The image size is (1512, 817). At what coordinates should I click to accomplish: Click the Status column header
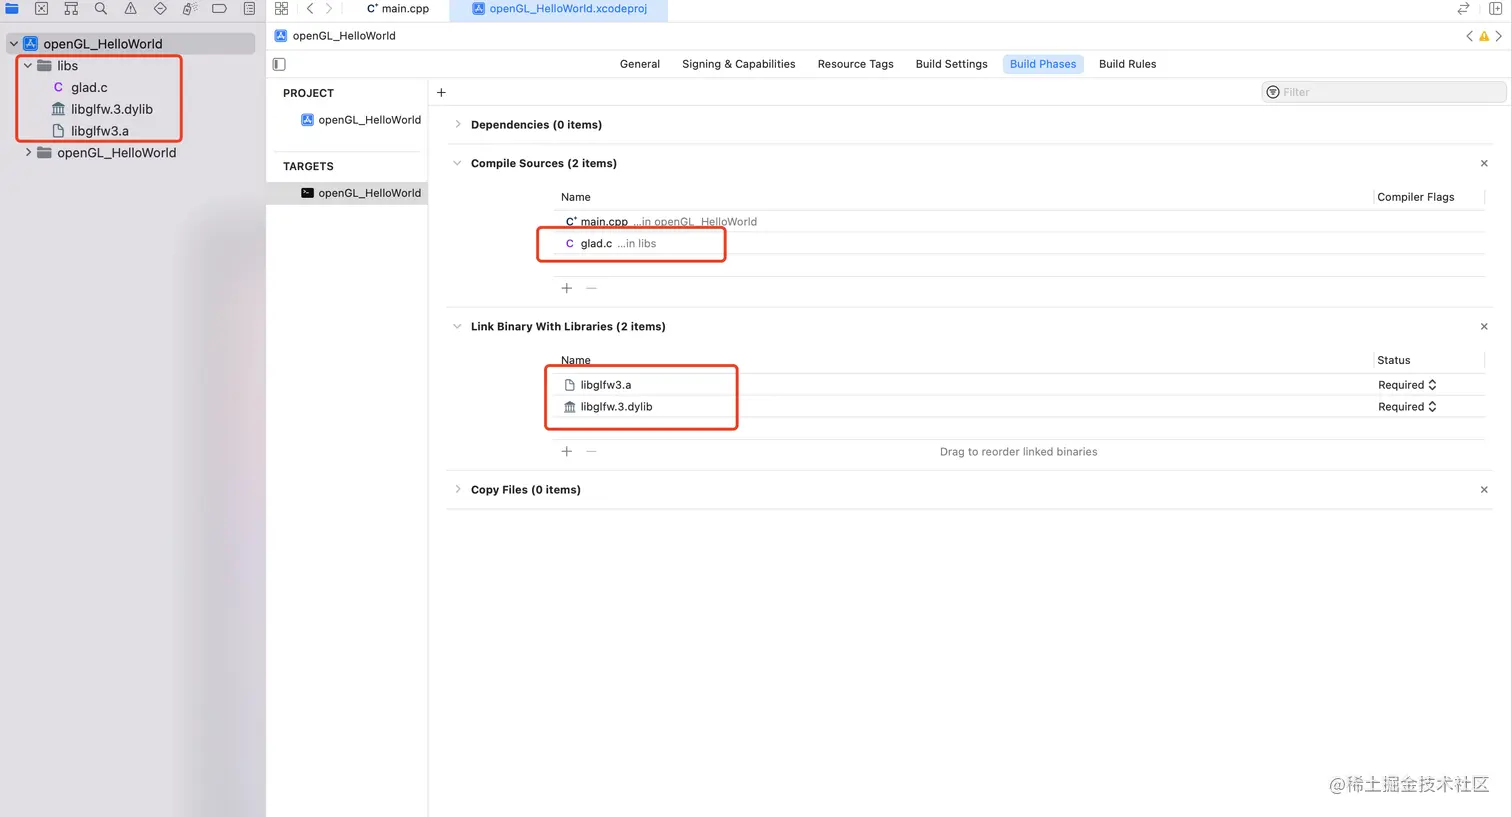click(x=1394, y=360)
